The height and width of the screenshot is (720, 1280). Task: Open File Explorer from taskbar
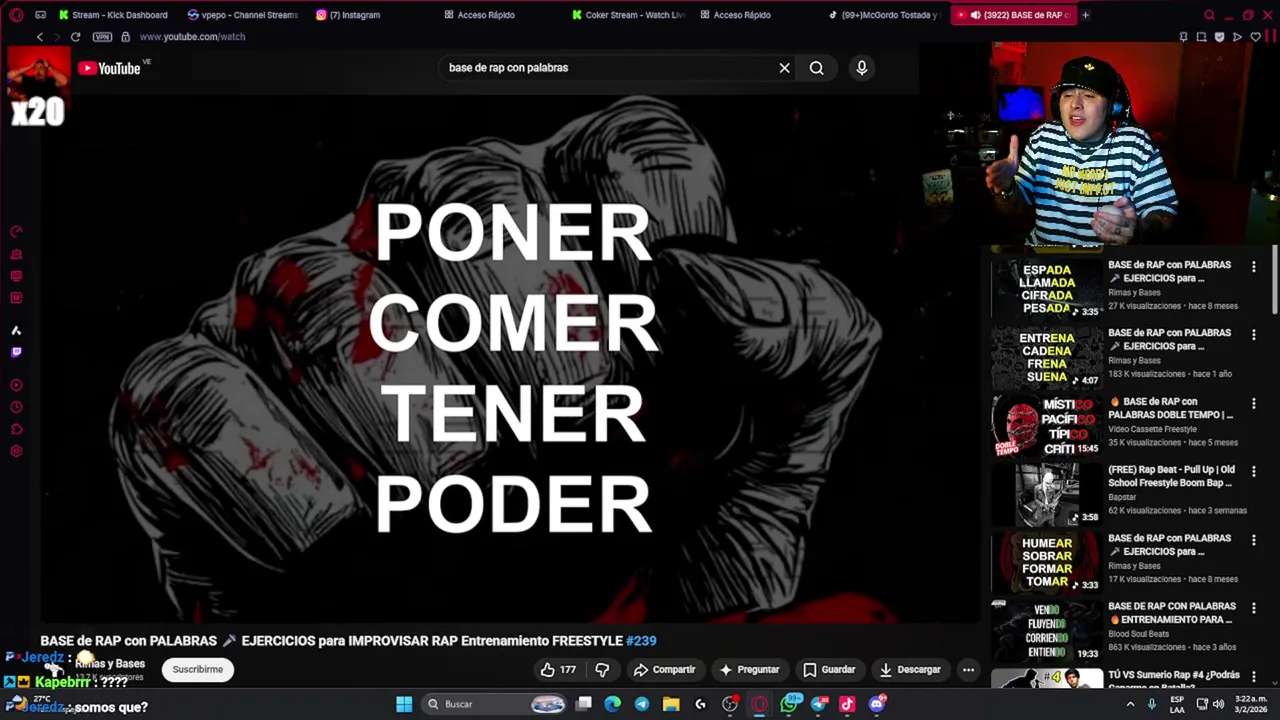tap(671, 704)
